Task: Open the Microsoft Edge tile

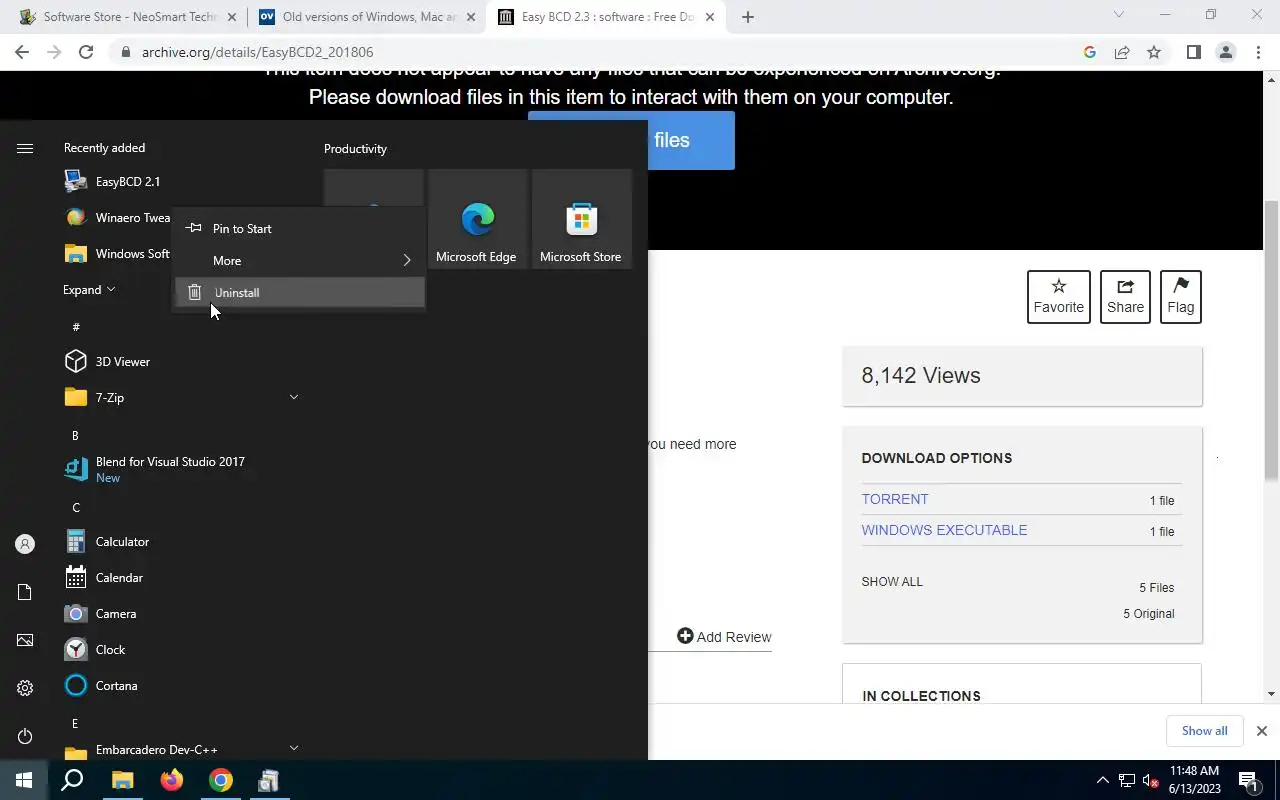Action: point(477,219)
